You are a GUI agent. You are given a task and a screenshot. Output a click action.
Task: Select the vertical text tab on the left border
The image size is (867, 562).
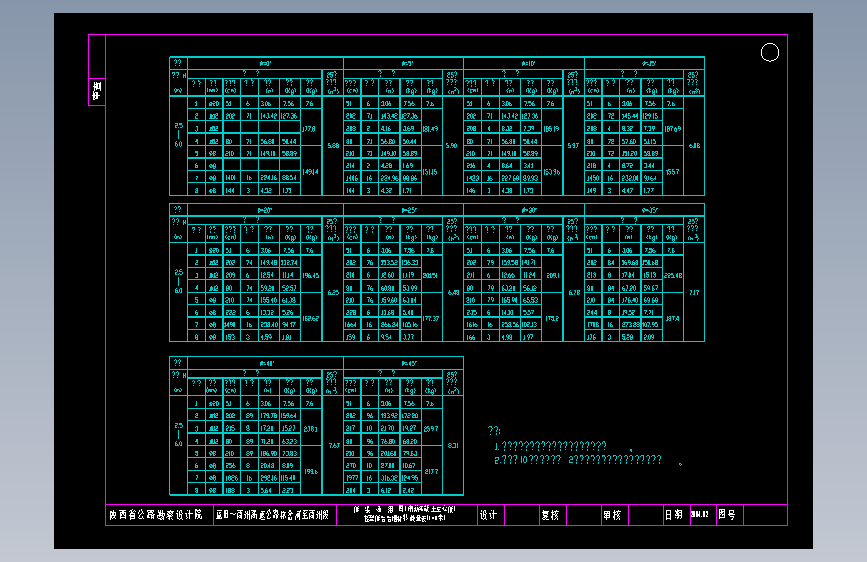click(97, 91)
